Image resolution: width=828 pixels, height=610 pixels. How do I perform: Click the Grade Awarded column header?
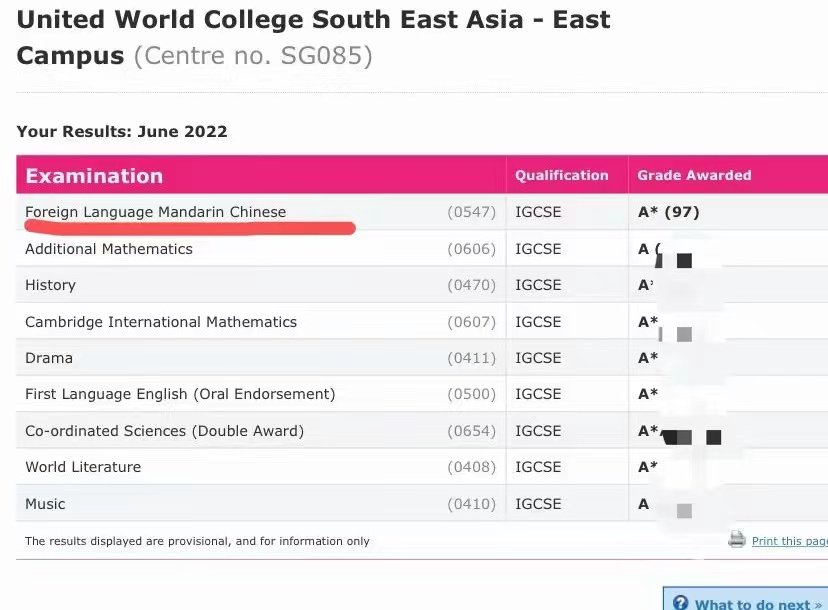(694, 175)
